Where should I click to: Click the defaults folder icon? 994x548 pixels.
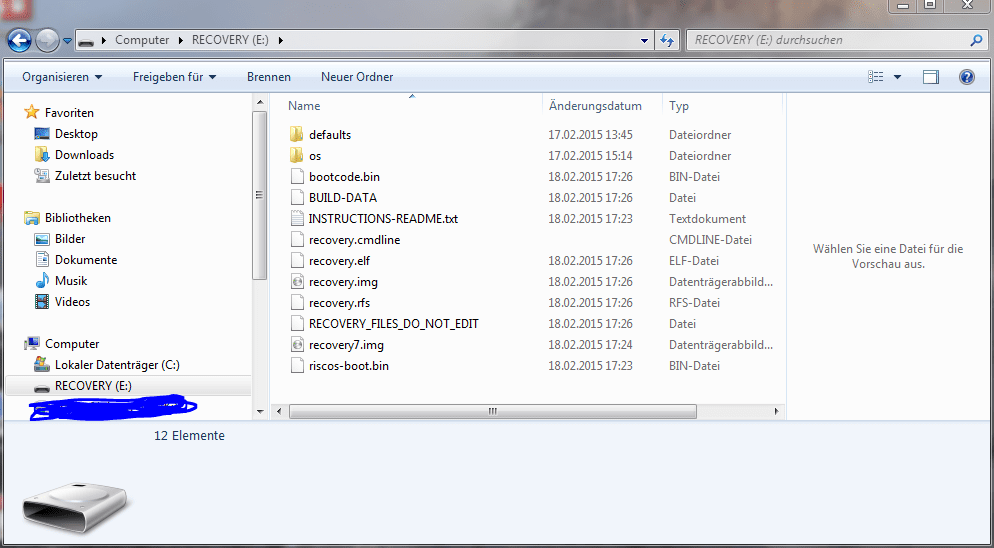tap(296, 134)
